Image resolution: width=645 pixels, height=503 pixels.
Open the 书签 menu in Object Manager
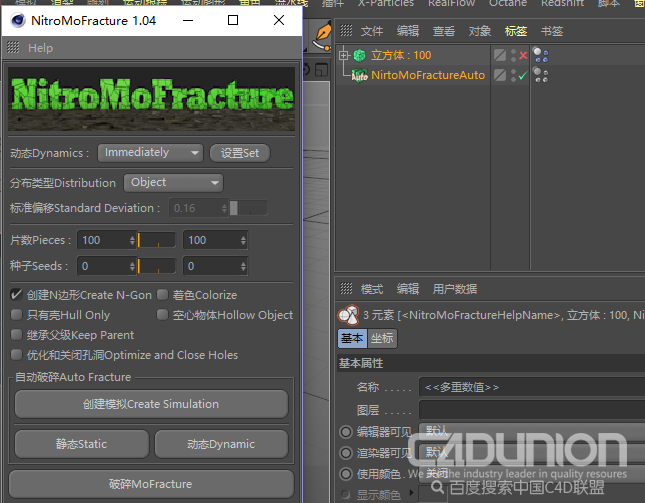click(x=552, y=31)
